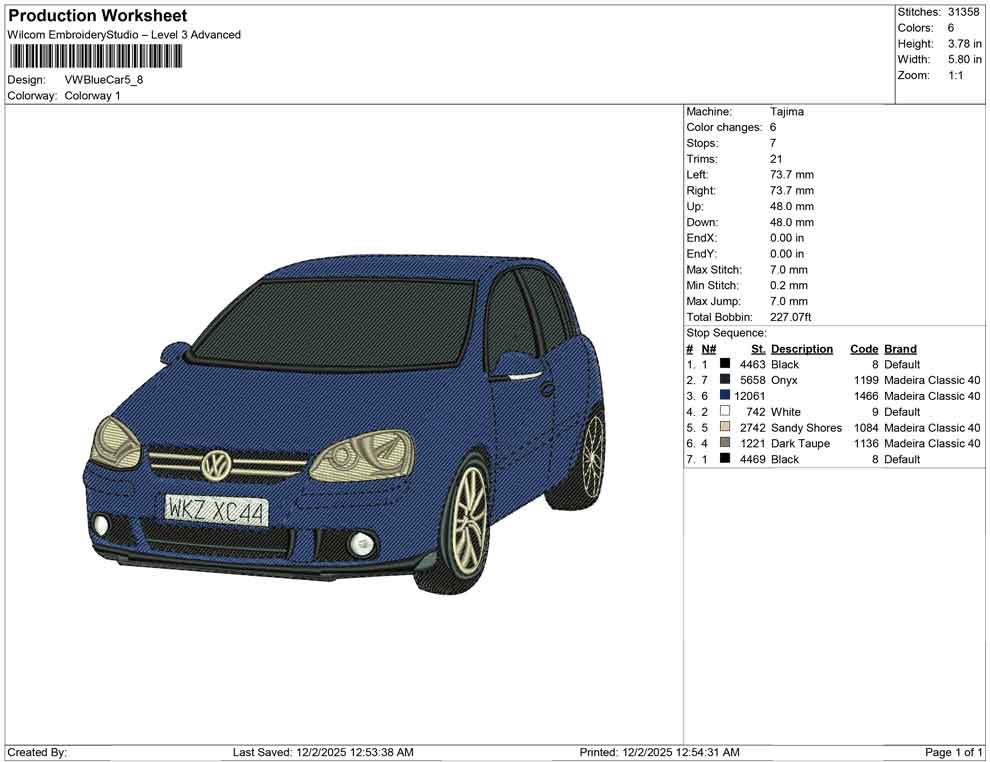
Task: Click the Black color chip for stop 1
Action: point(724,364)
